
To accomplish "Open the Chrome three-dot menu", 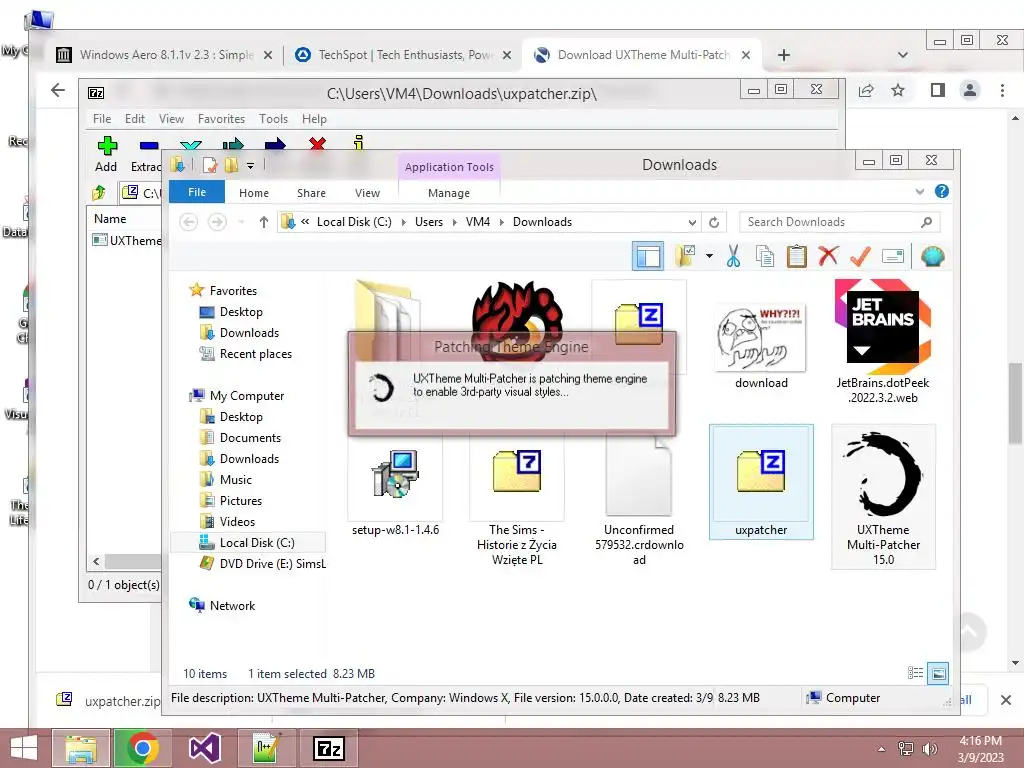I will click(1002, 90).
